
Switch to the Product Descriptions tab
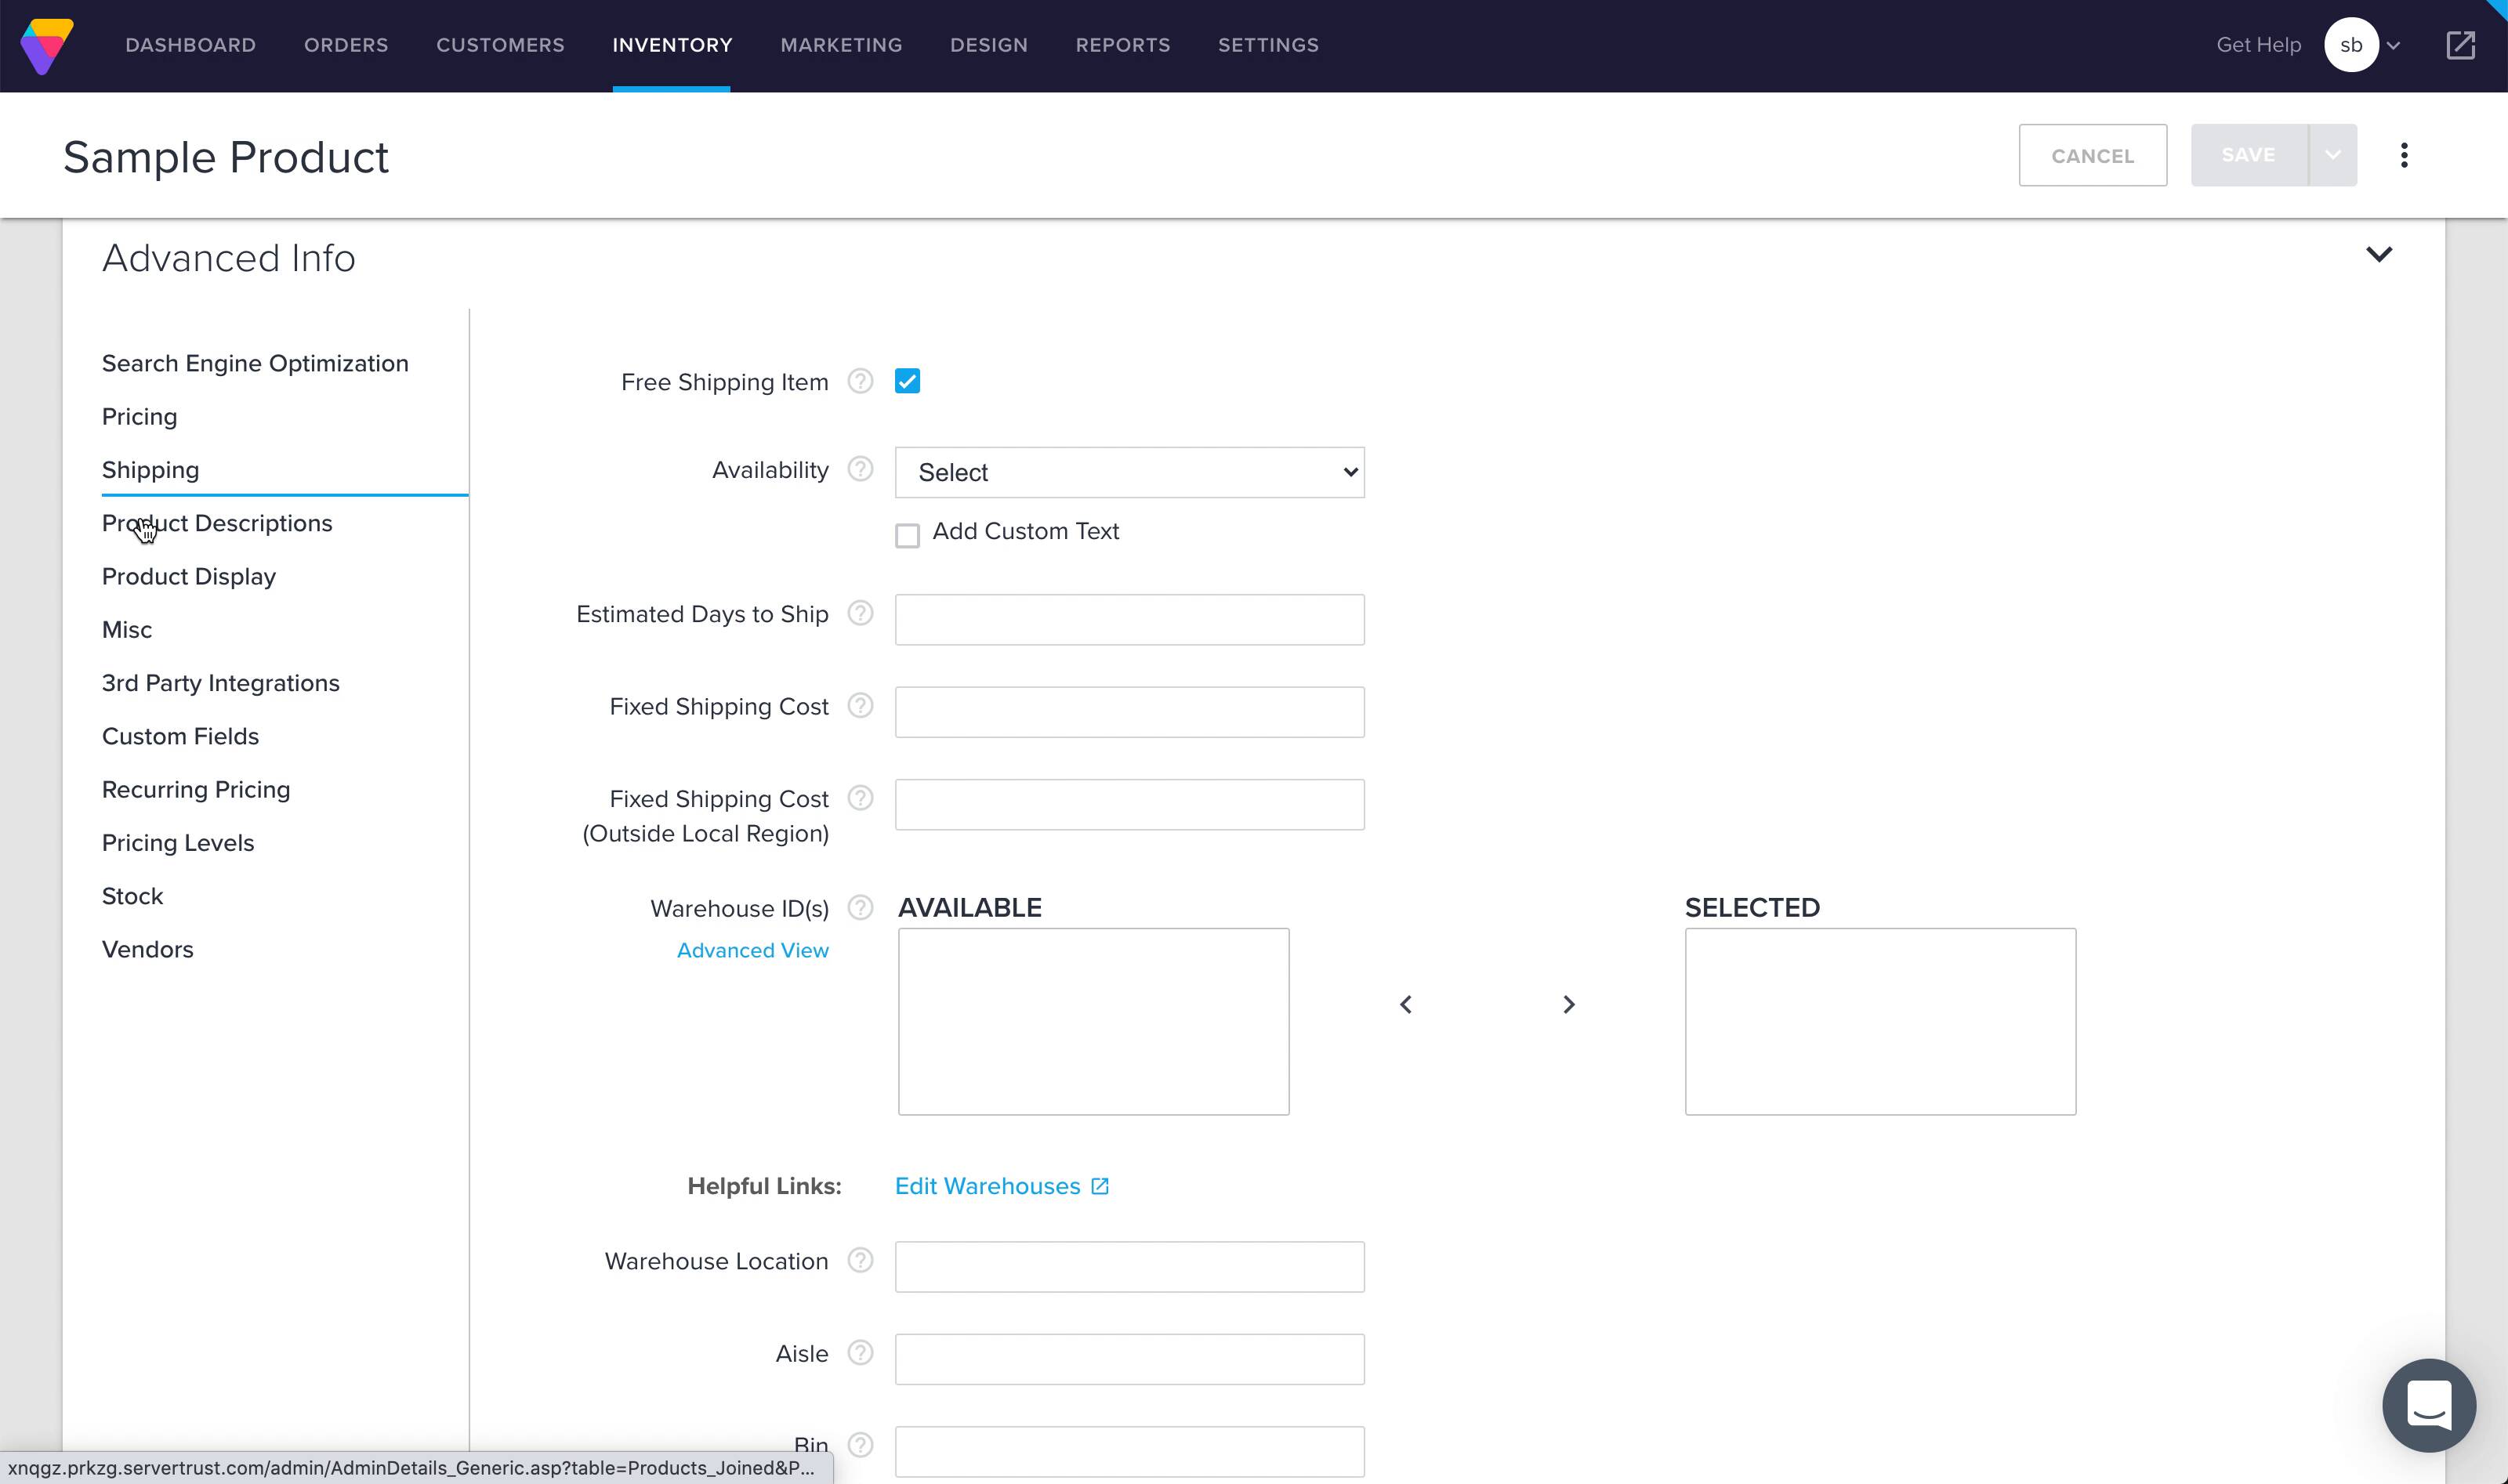click(217, 523)
